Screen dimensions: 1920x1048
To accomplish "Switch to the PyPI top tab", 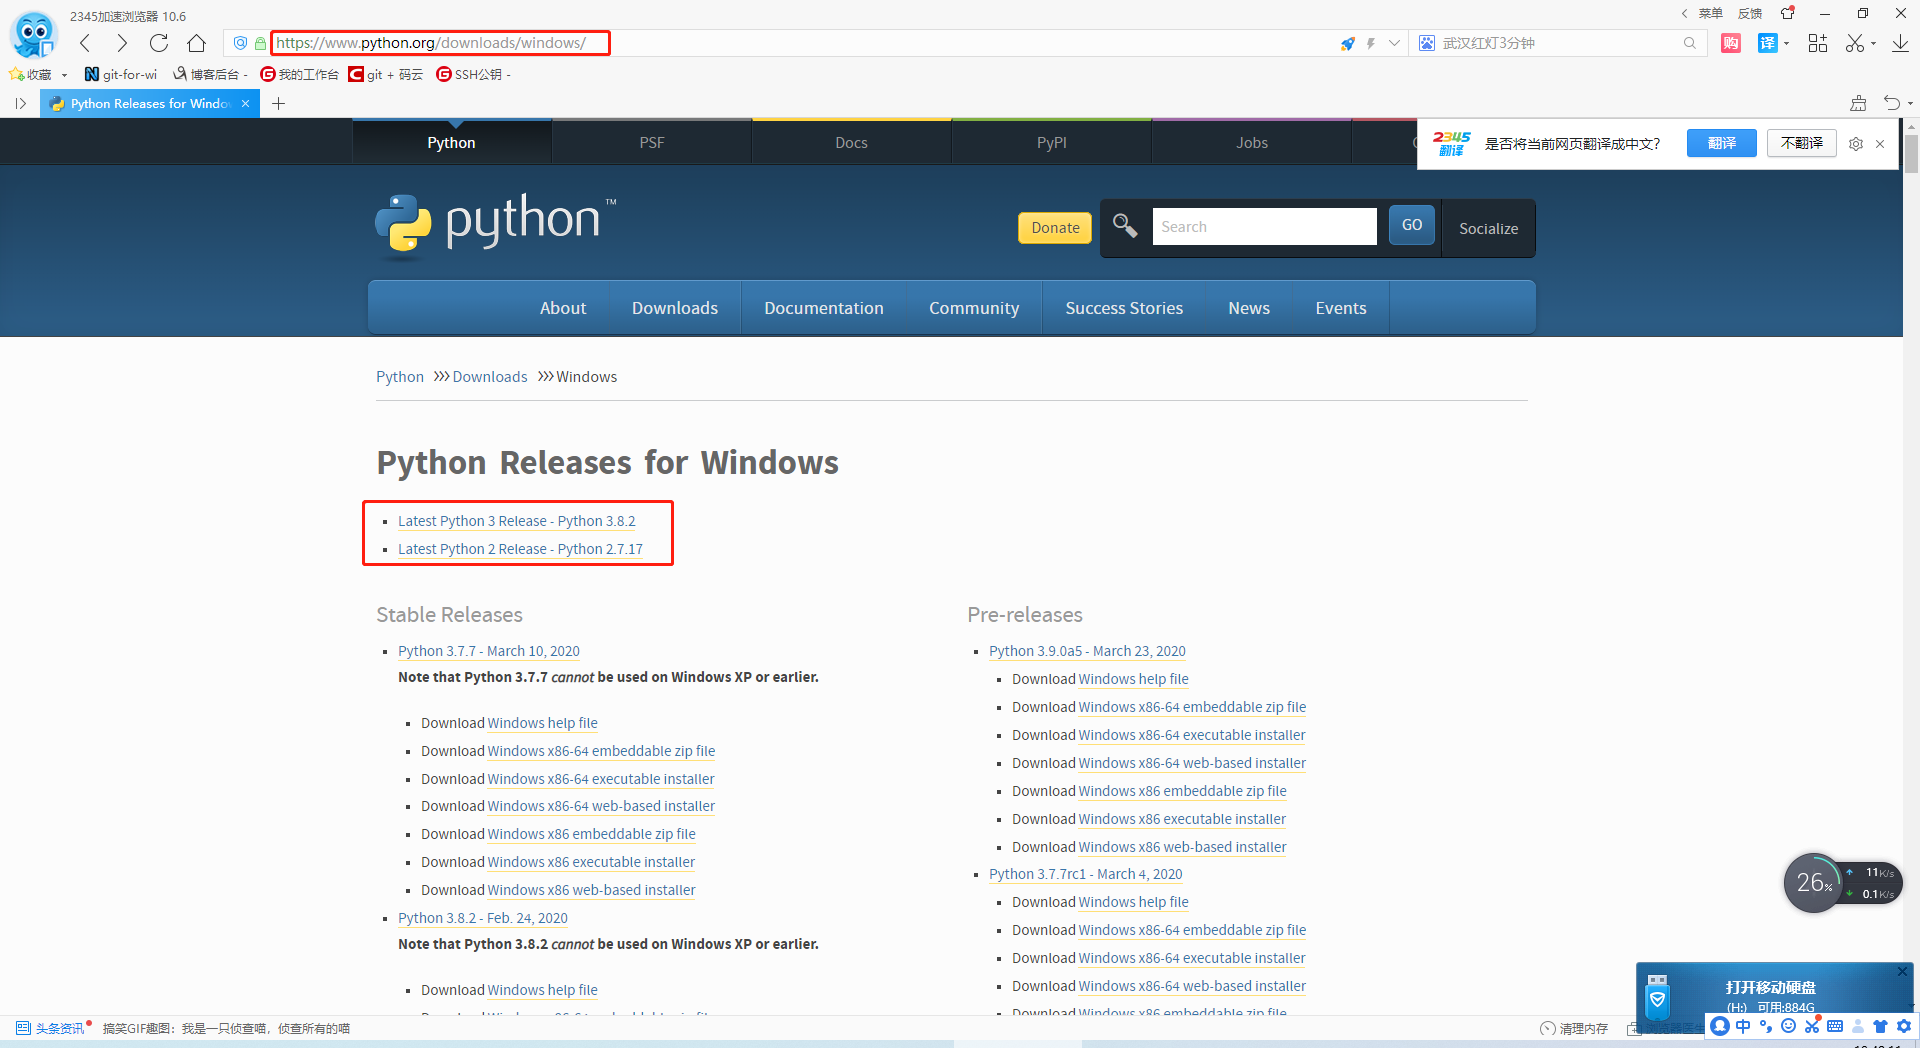I will (x=1052, y=142).
